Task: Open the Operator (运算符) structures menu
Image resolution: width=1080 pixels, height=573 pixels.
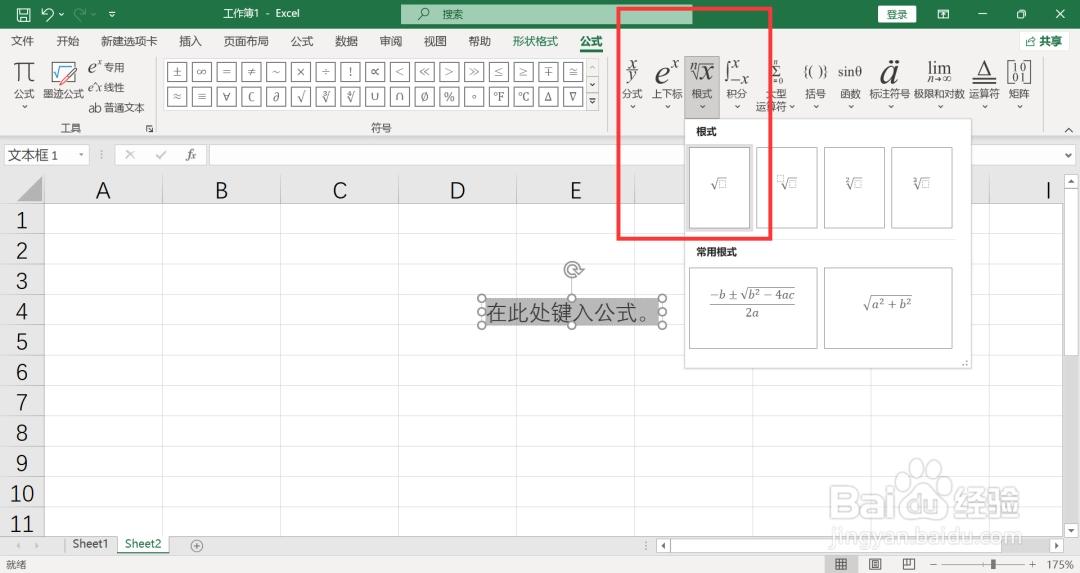Action: tap(984, 85)
